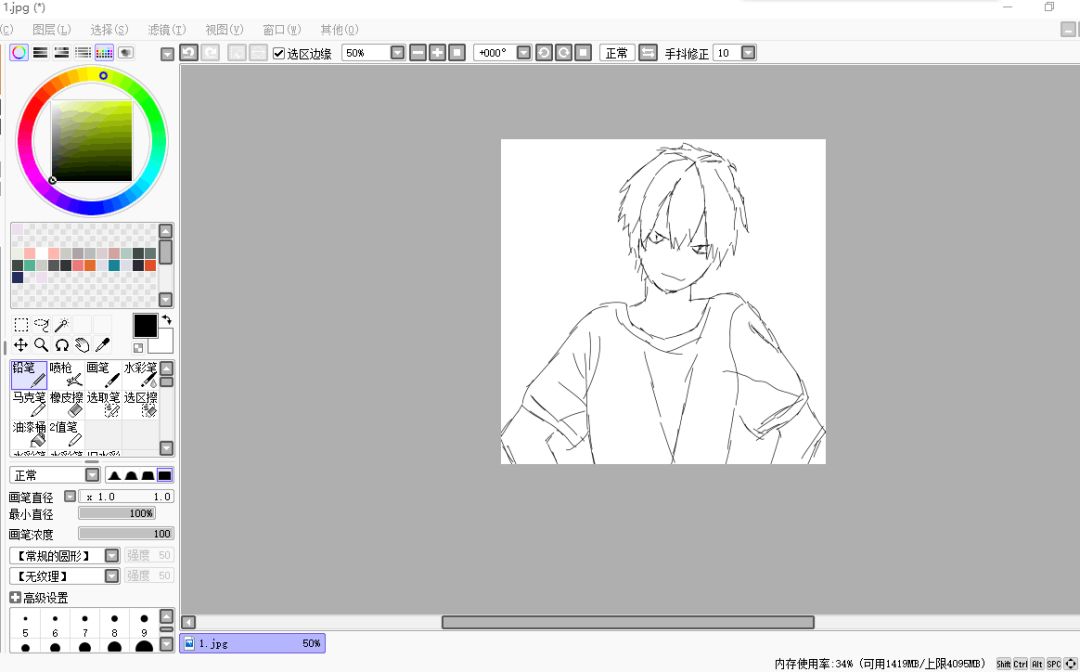The height and width of the screenshot is (672, 1080).
Task: Zoom out with the minus button
Action: [x=417, y=52]
